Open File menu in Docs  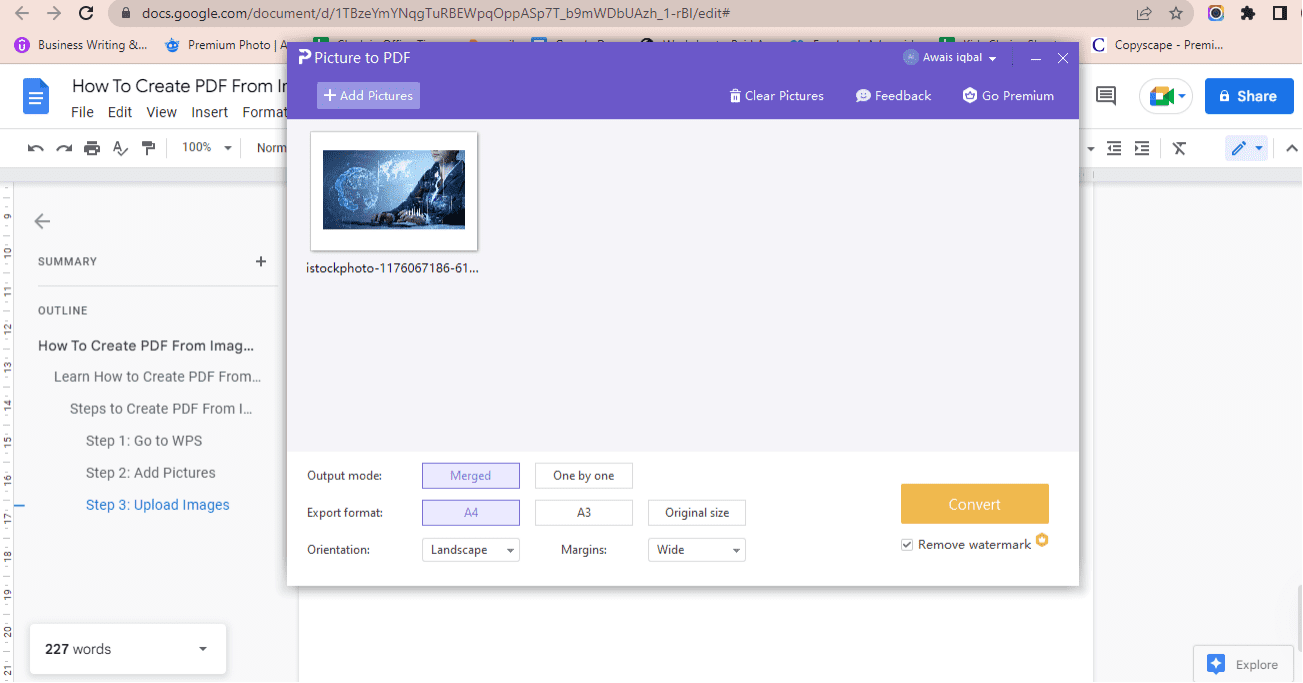pos(82,112)
